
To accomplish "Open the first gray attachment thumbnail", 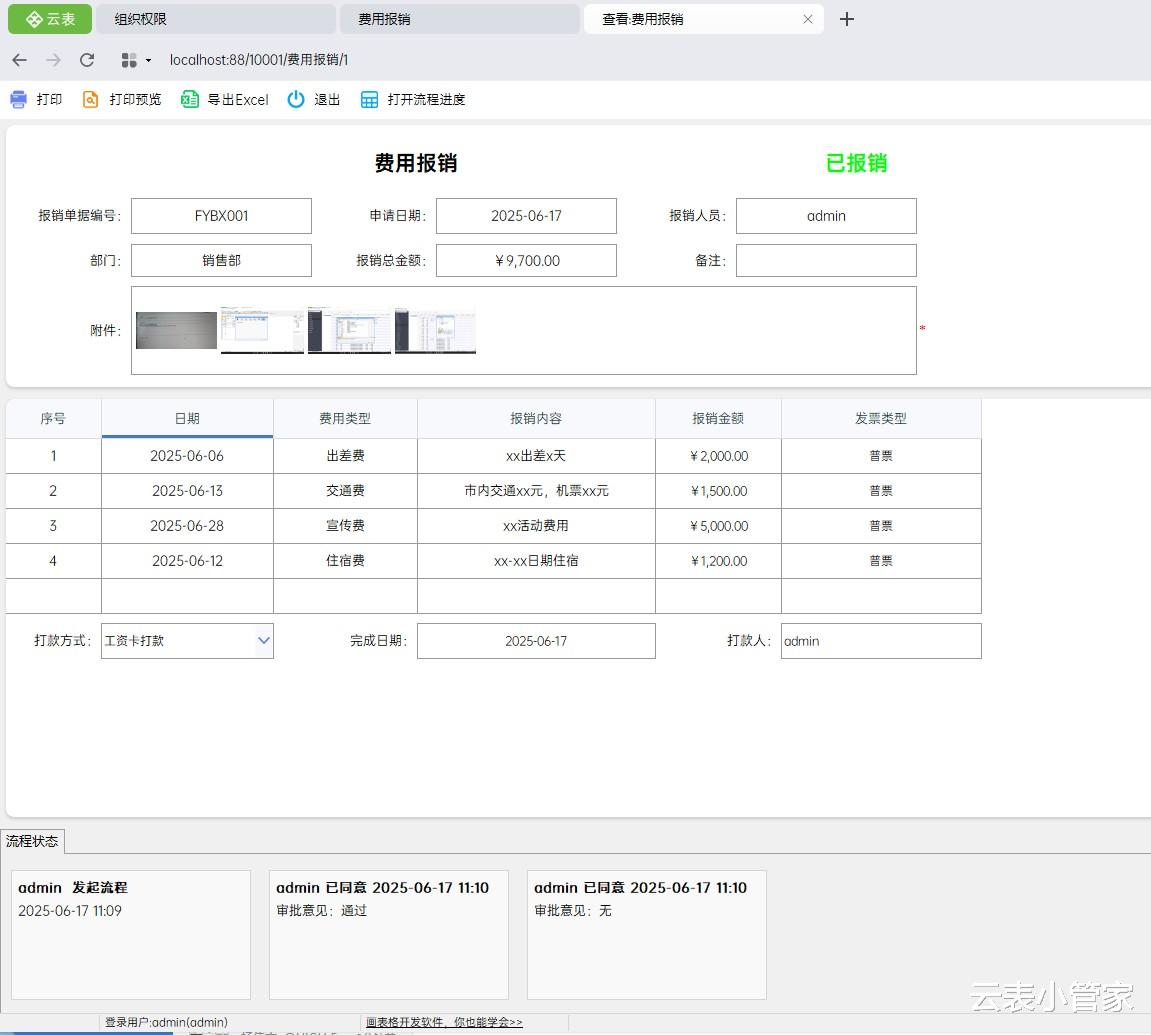I will click(x=176, y=330).
